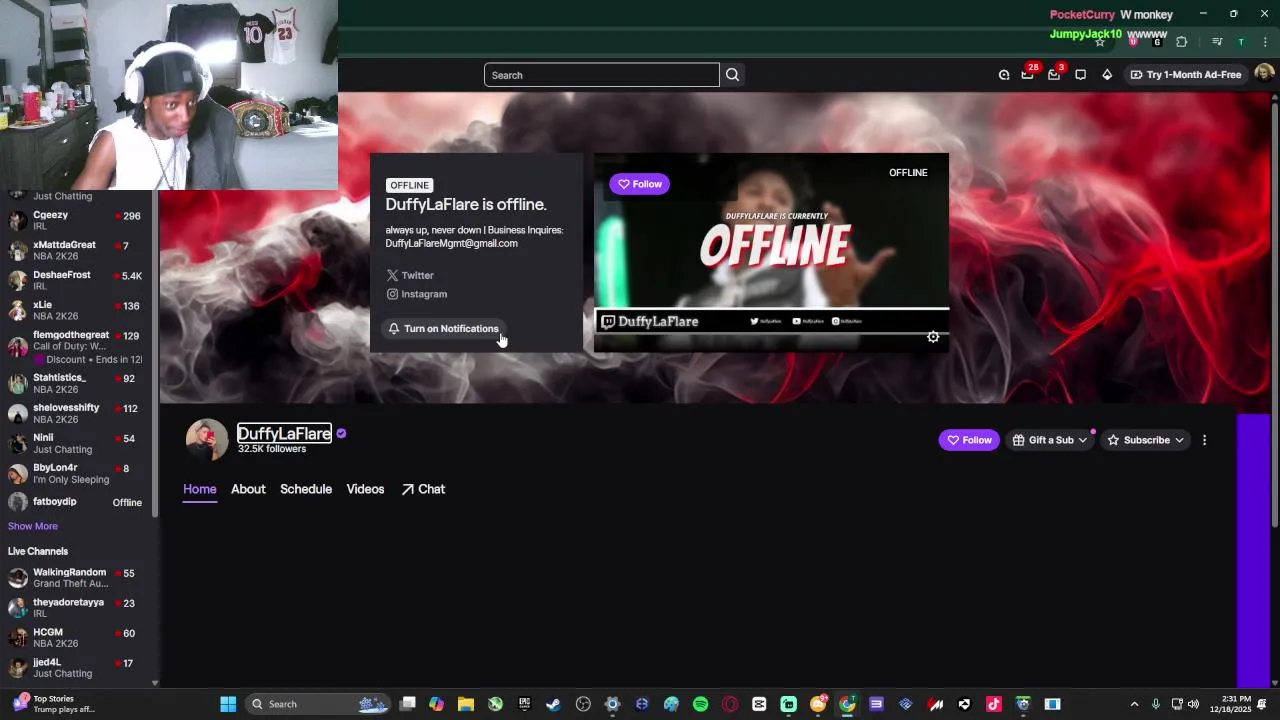
Task: Open the Videos tab
Action: pyautogui.click(x=365, y=489)
